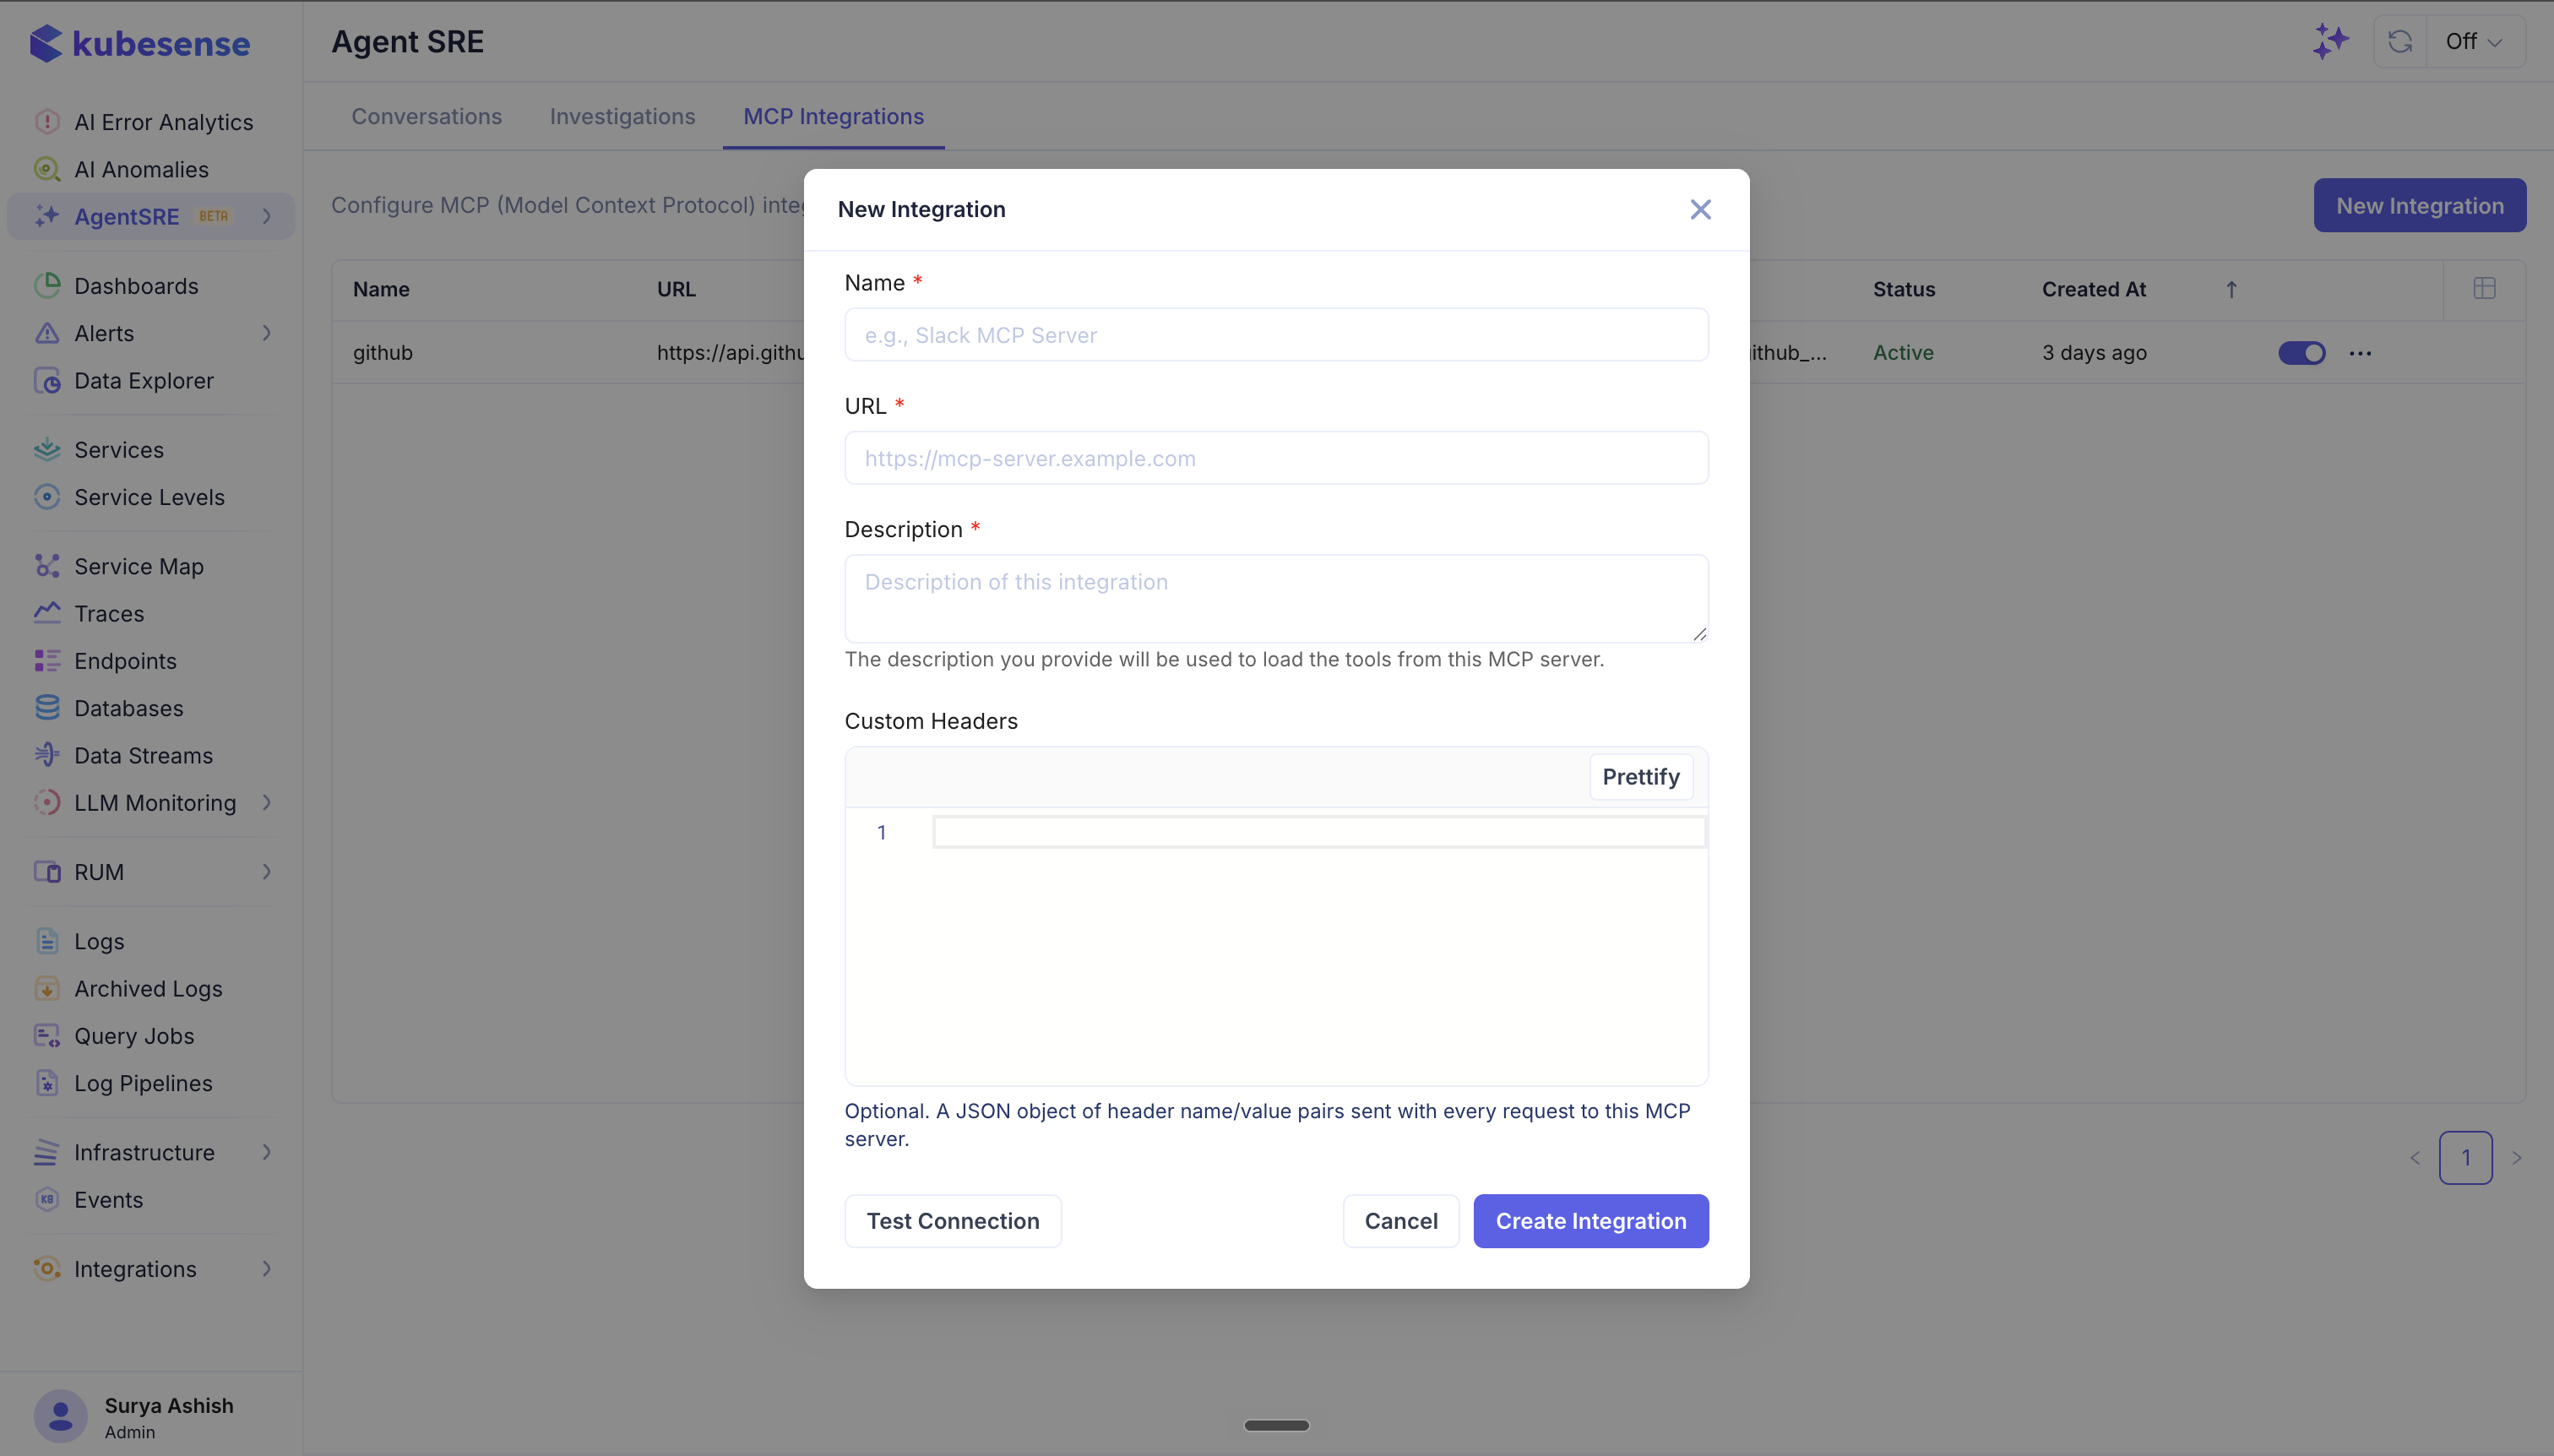Screen dimensions: 2554x1456
Task: Click the Prettify button
Action: 1640,777
